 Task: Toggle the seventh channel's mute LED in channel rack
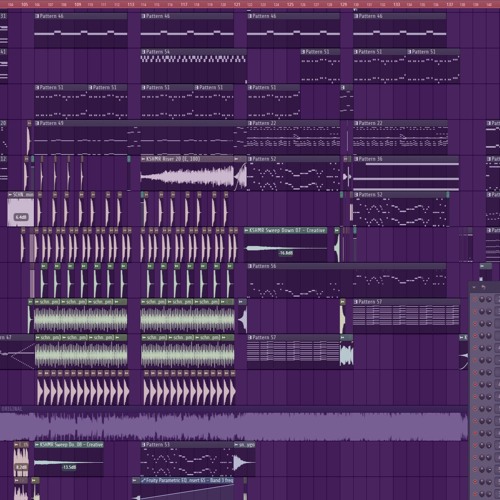point(475,372)
